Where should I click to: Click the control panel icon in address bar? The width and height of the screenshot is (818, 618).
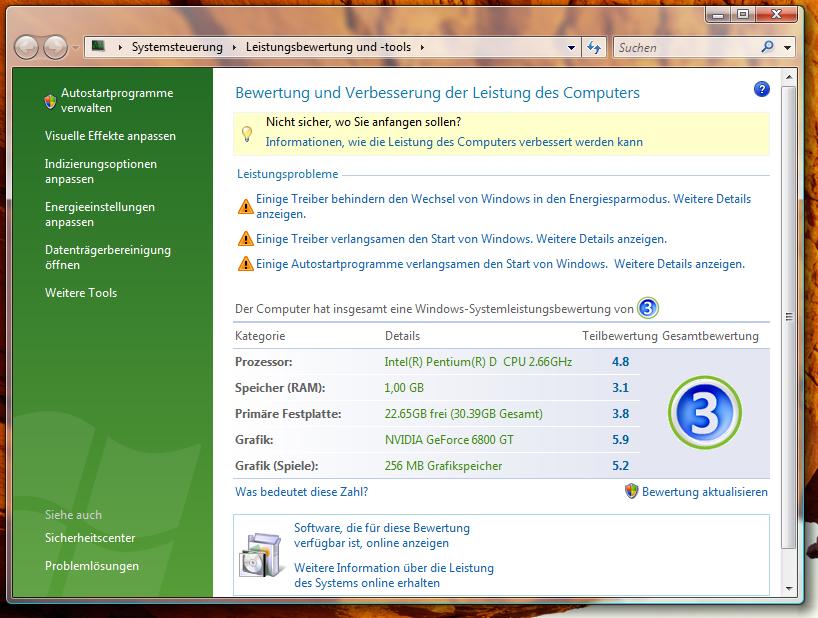(x=98, y=46)
